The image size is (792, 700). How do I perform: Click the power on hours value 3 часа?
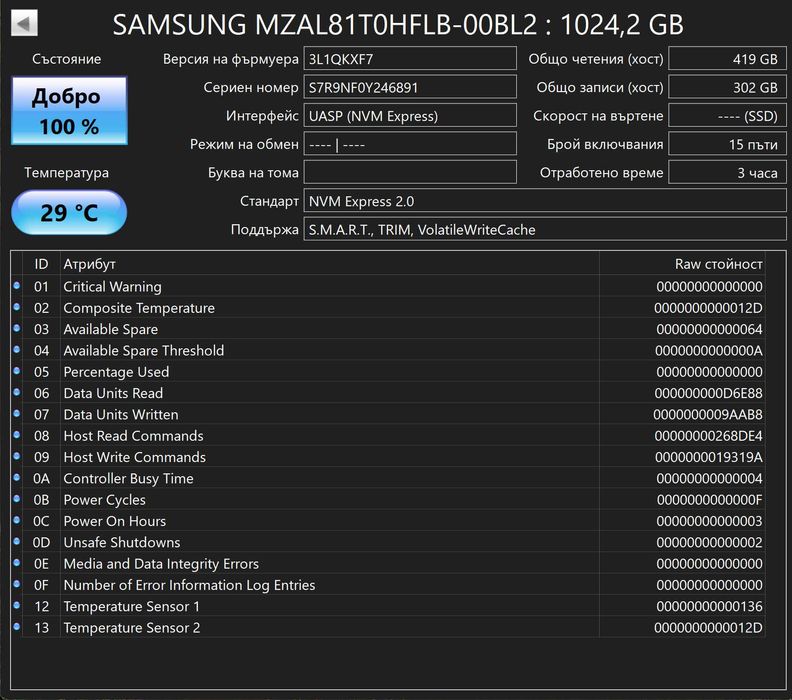[727, 173]
